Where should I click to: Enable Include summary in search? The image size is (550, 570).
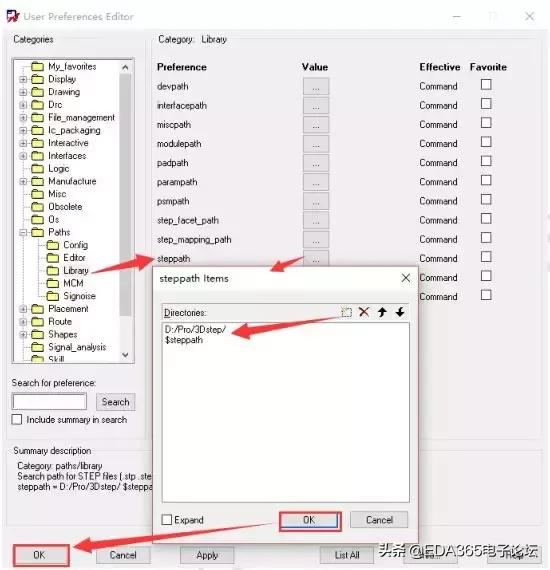tap(17, 420)
